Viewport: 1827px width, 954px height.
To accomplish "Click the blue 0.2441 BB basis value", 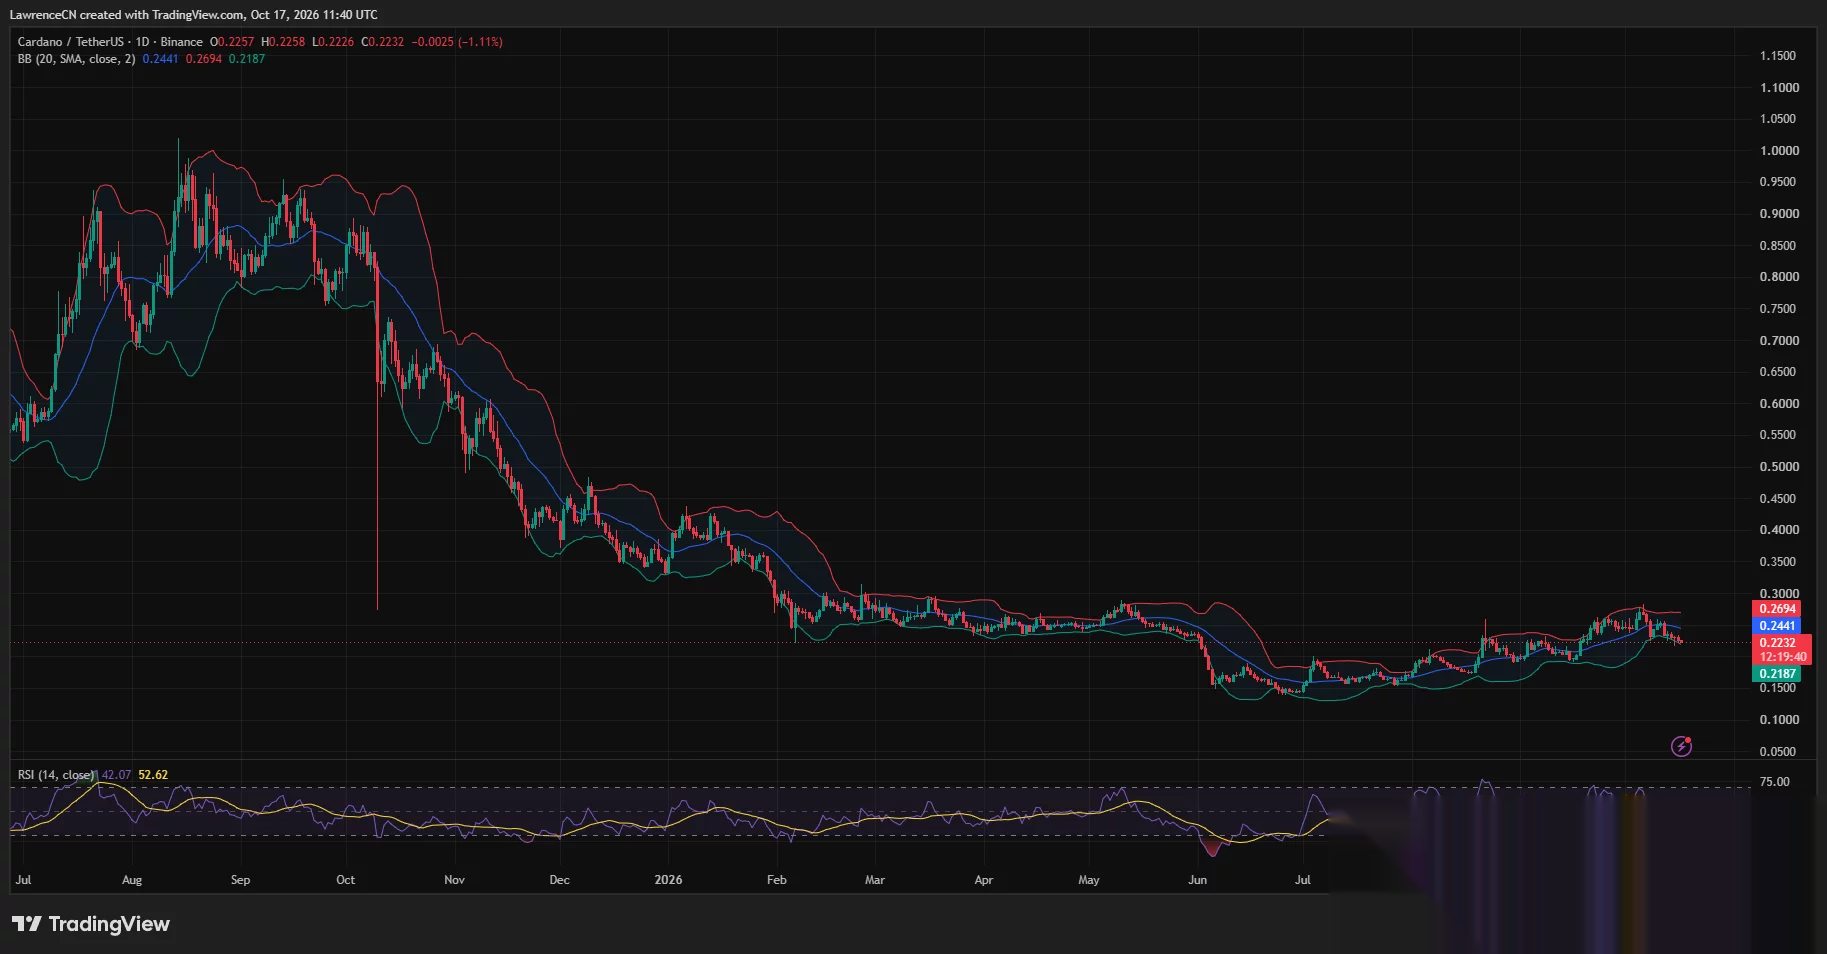I will click(x=160, y=59).
